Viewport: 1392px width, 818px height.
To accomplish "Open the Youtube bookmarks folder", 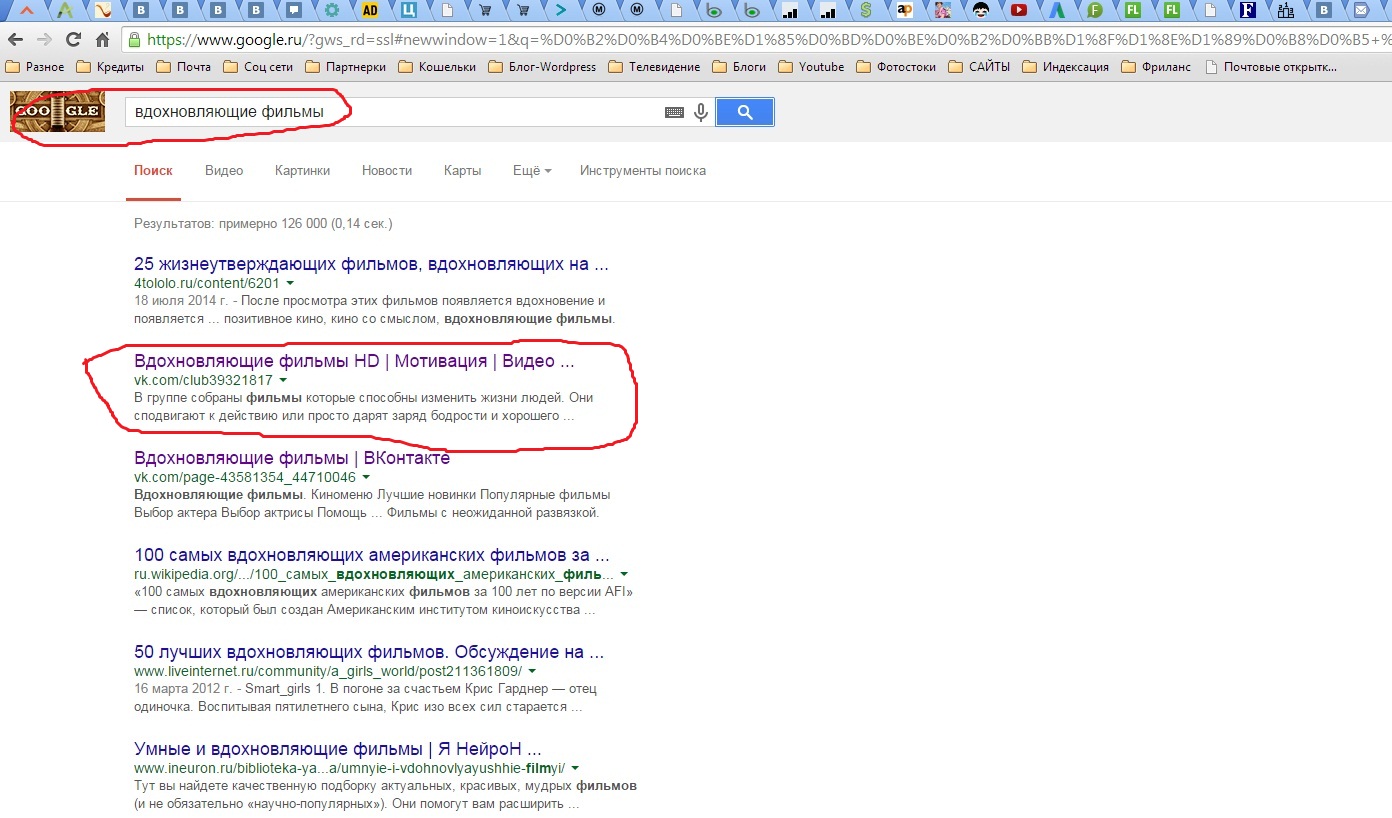I will click(x=812, y=67).
